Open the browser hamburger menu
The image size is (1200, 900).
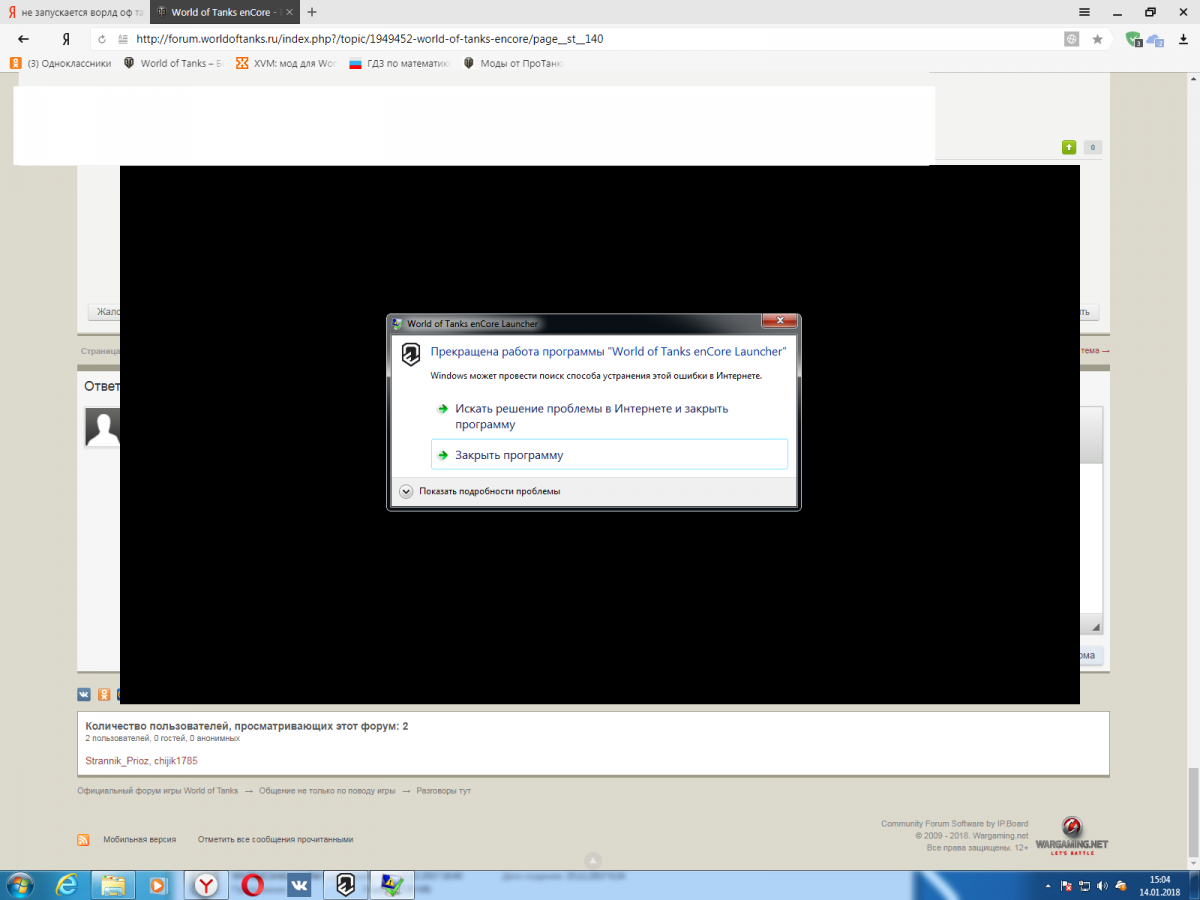click(1085, 12)
